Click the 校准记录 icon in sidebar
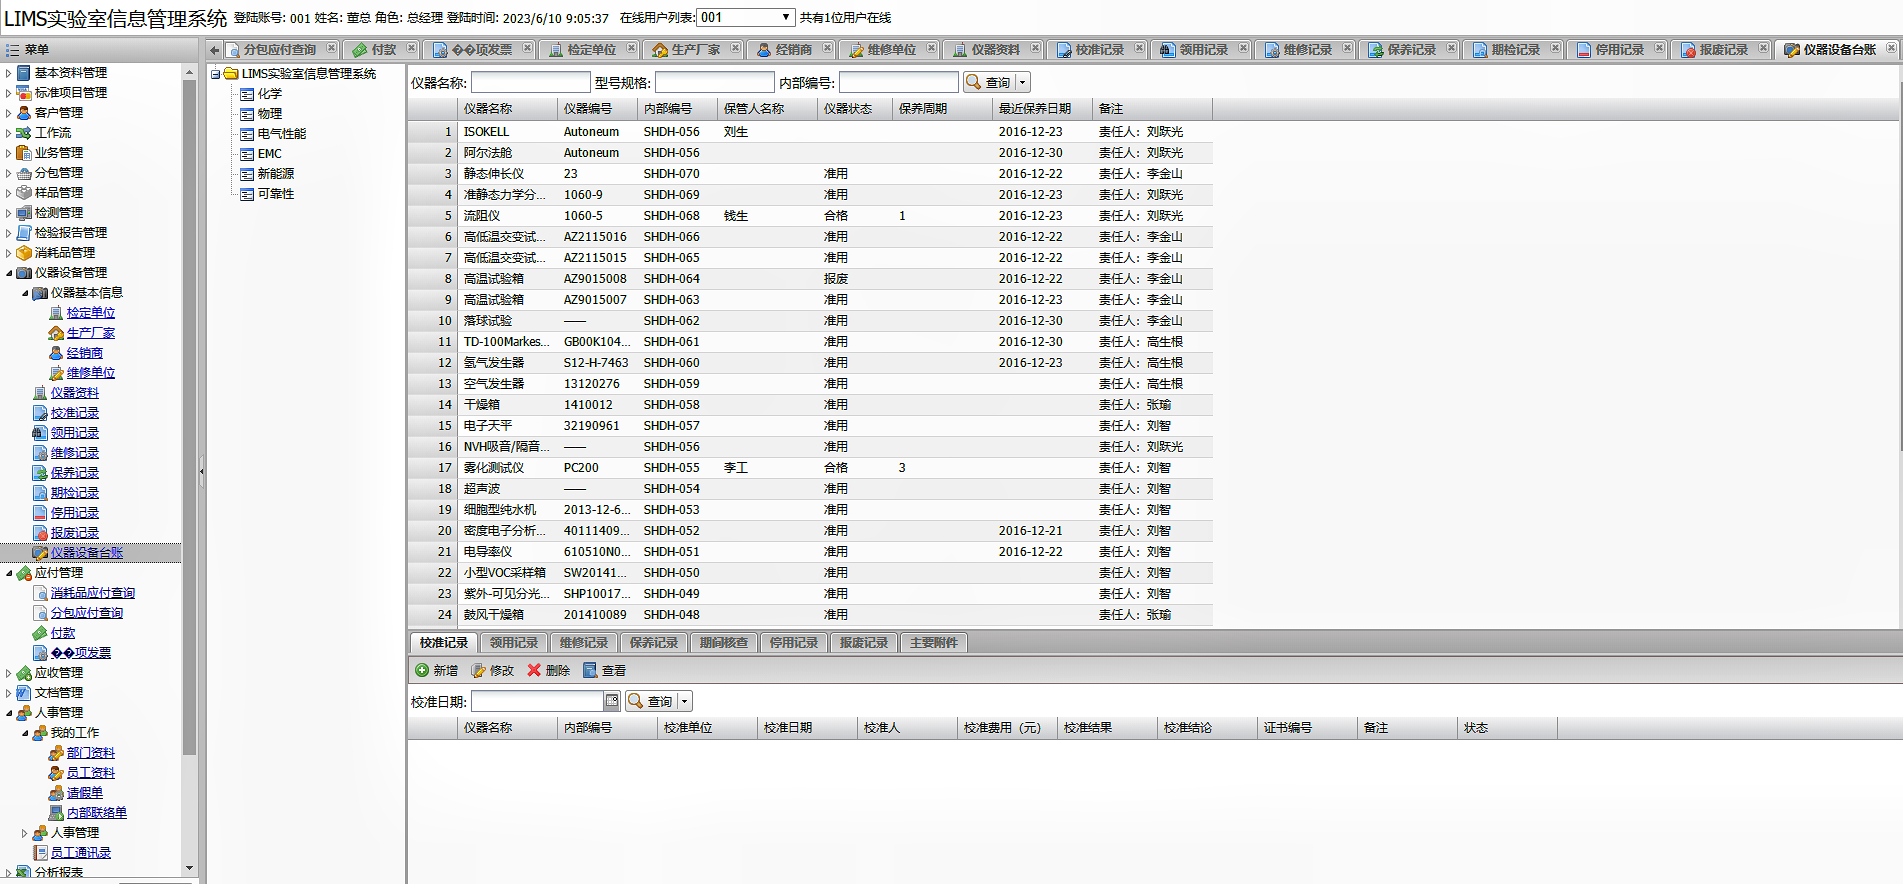This screenshot has width=1903, height=884. [41, 413]
